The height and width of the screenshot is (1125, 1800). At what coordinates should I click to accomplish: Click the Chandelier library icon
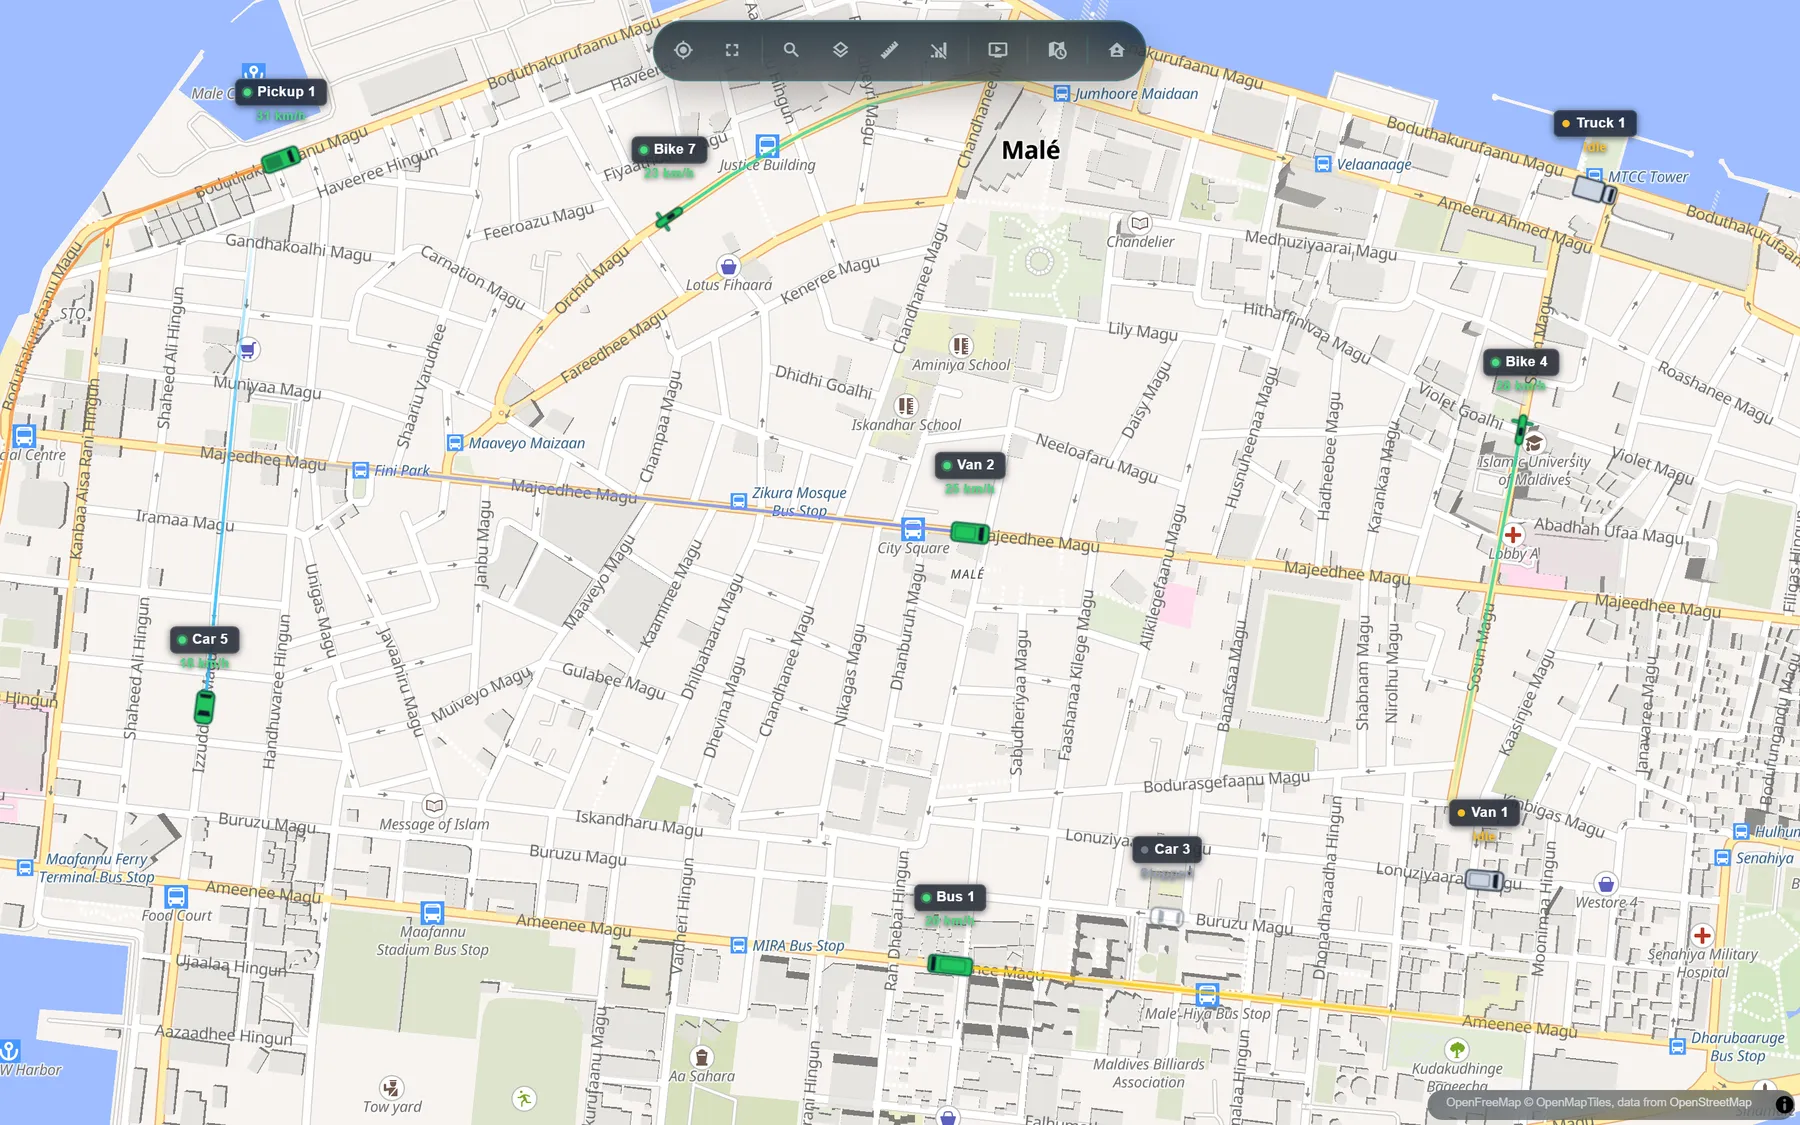(x=1139, y=223)
